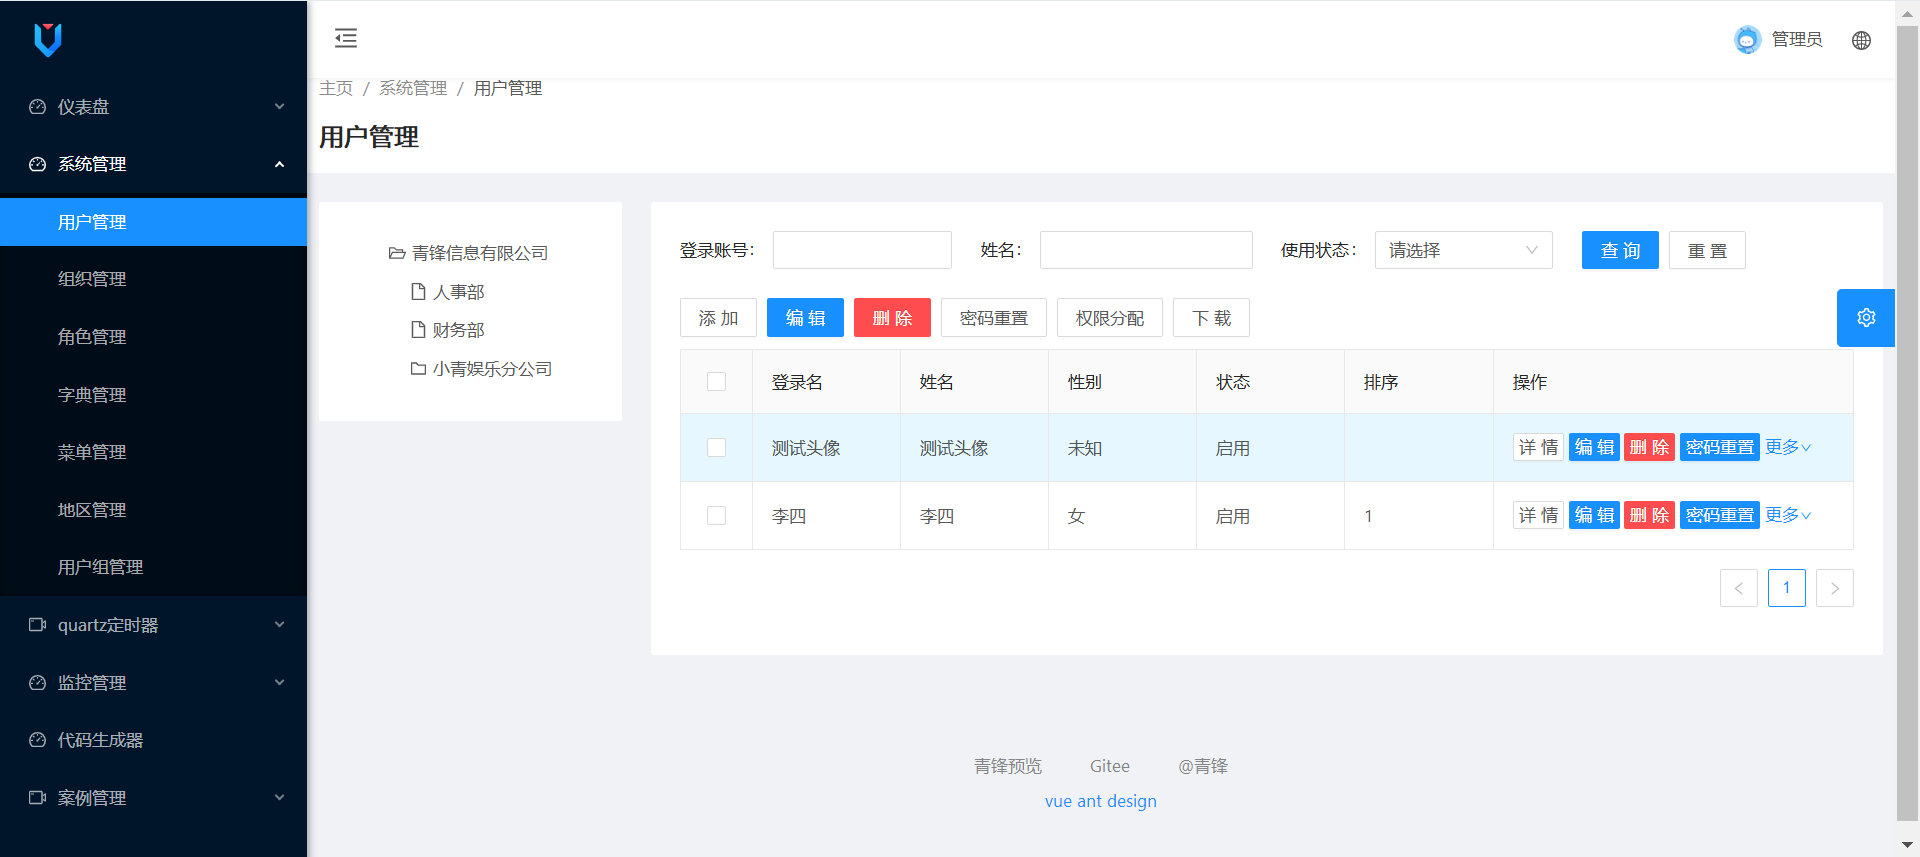
Task: Expand the 案例管理 submenu chevron
Action: click(x=280, y=798)
